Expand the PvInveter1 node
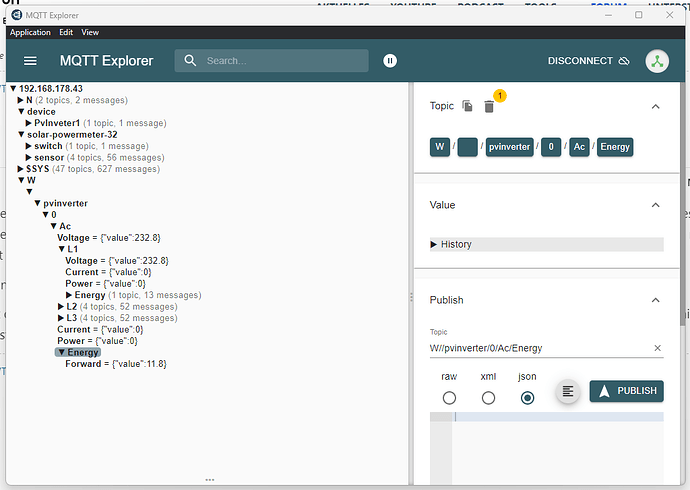 [29, 123]
